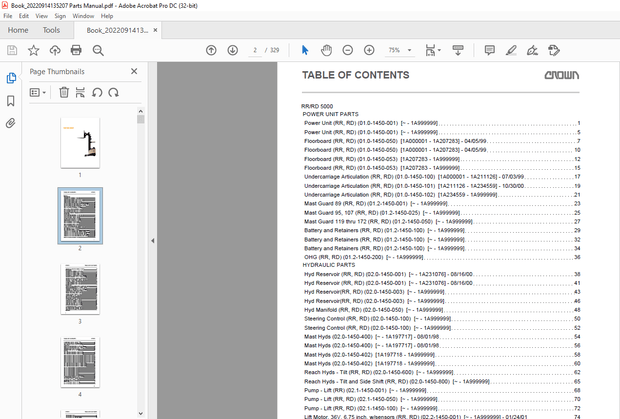This screenshot has height=419, width=620.
Task: Click the read mode scroll icon
Action: tap(458, 50)
